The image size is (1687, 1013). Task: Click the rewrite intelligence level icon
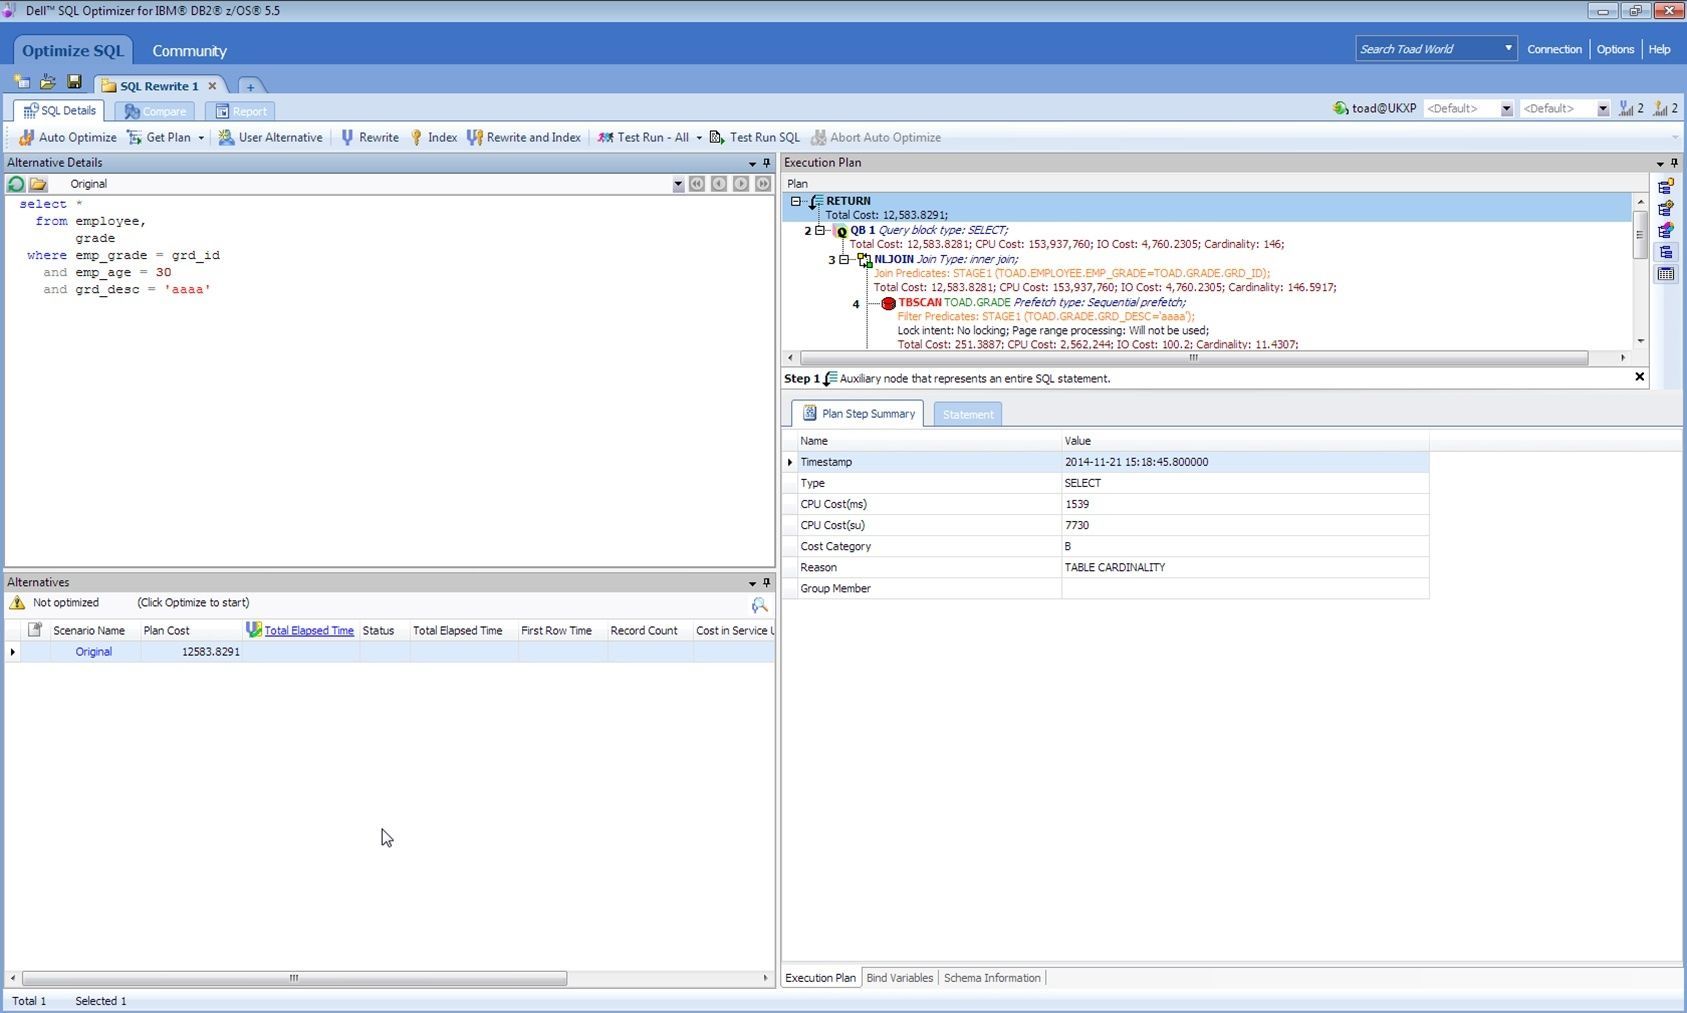click(1626, 108)
